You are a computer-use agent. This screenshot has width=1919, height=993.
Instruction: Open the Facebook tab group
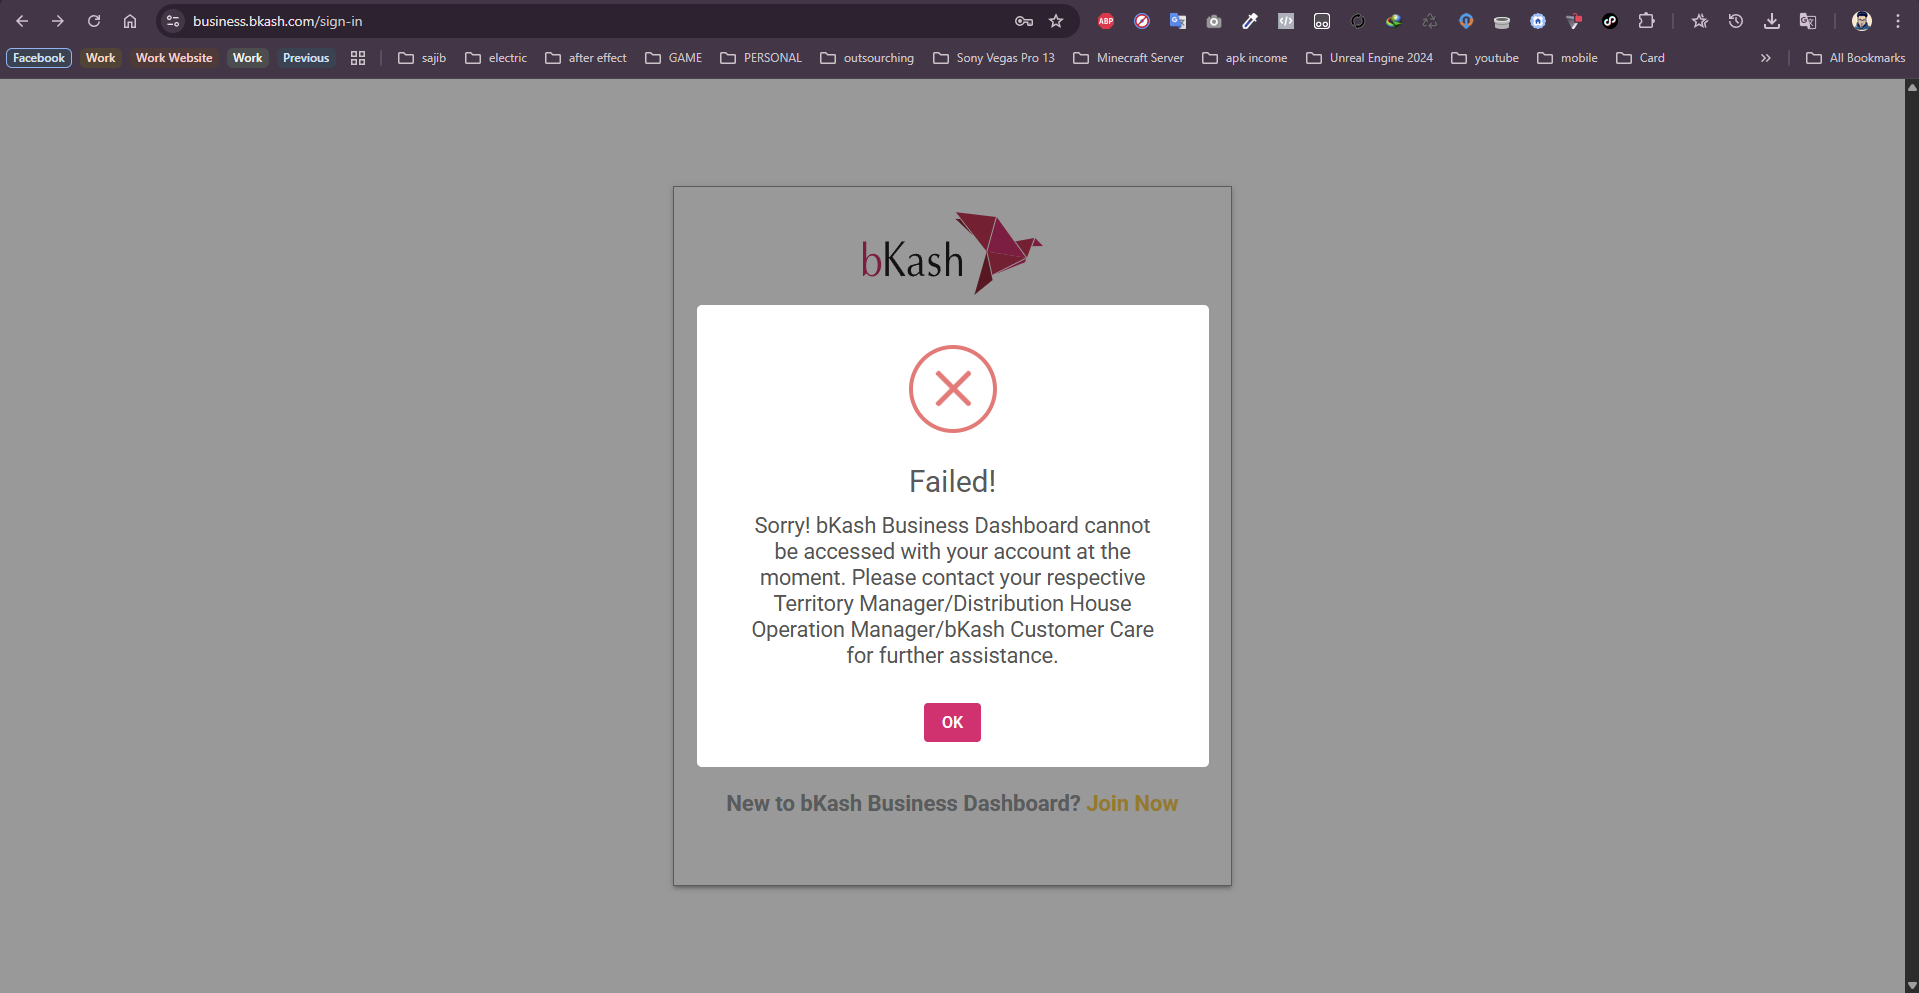39,58
